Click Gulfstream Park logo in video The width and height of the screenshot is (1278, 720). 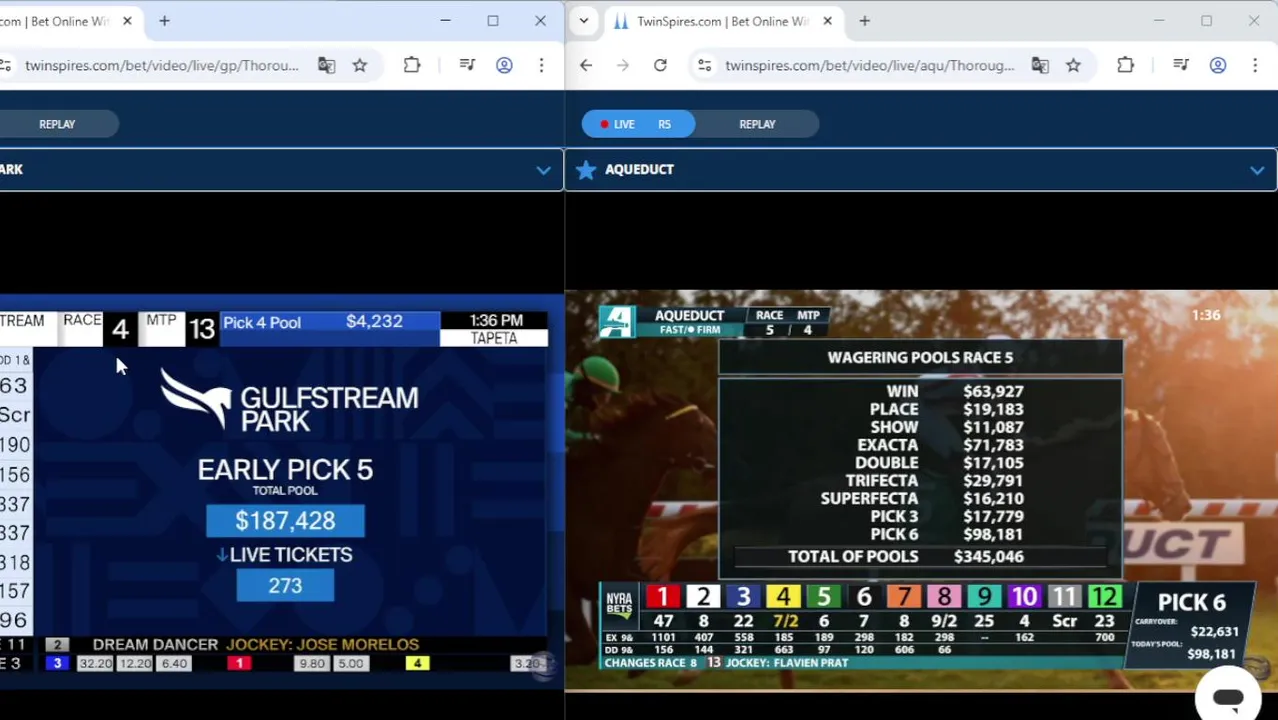(x=289, y=402)
